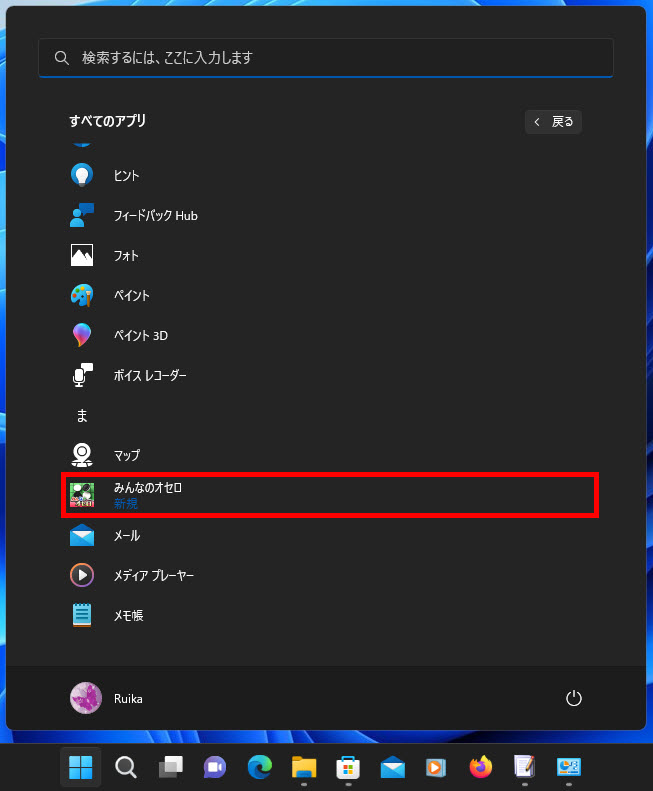Open Microsoft Edge from the taskbar
This screenshot has height=791, width=653.
pyautogui.click(x=260, y=767)
